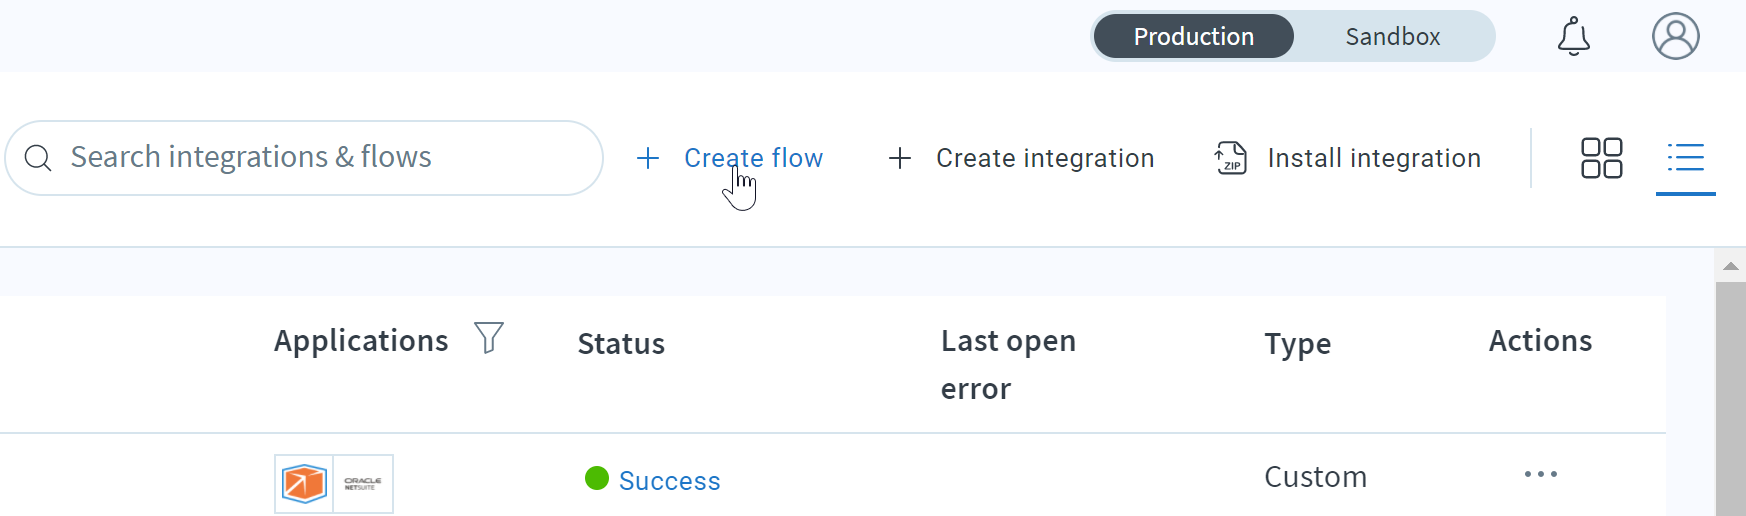The width and height of the screenshot is (1746, 516).
Task: Open the three-dot Actions menu
Action: 1540,474
